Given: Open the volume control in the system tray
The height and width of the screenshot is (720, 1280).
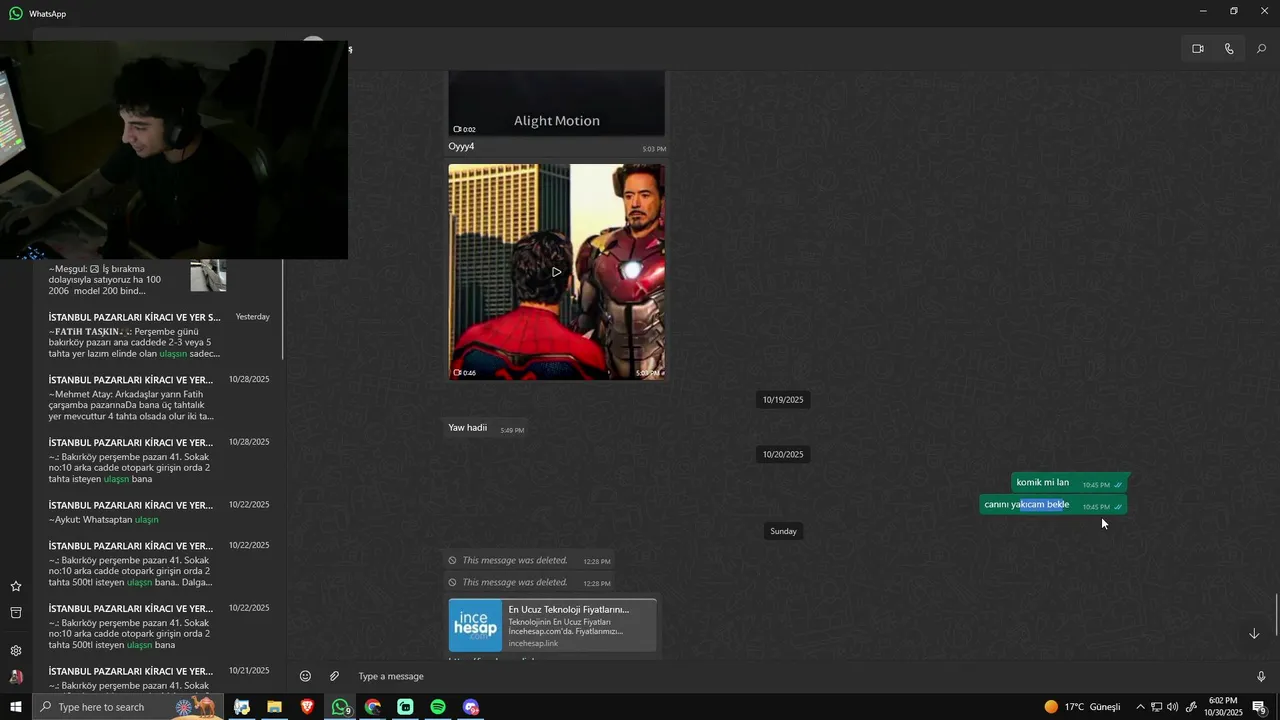Looking at the screenshot, I should coord(1173,707).
